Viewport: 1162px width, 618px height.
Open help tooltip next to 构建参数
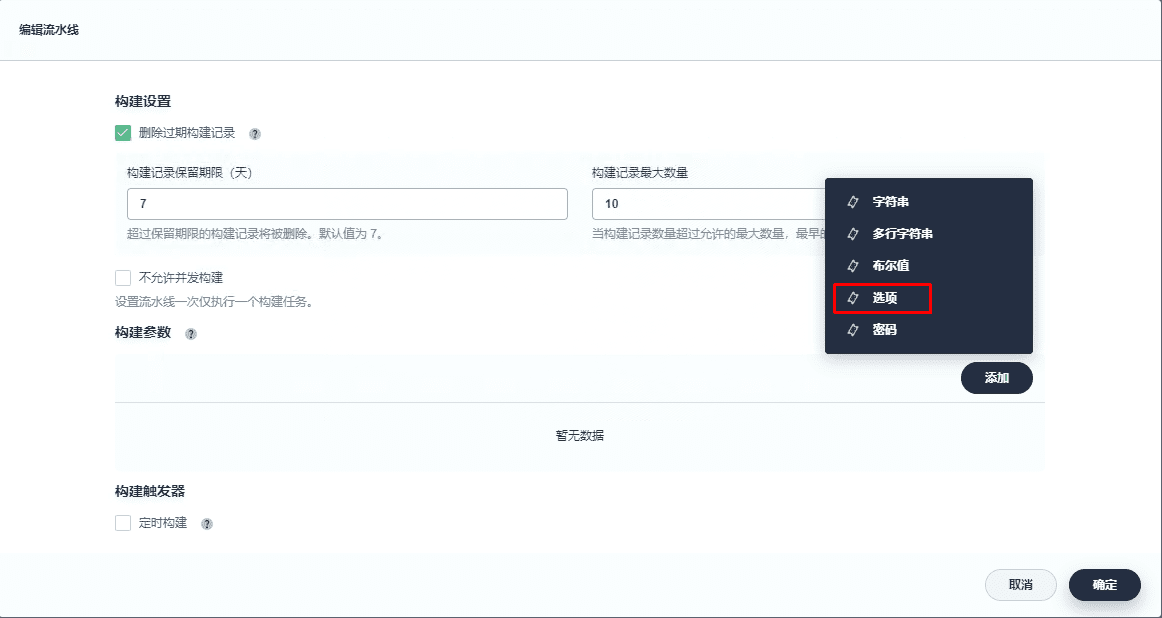[190, 334]
